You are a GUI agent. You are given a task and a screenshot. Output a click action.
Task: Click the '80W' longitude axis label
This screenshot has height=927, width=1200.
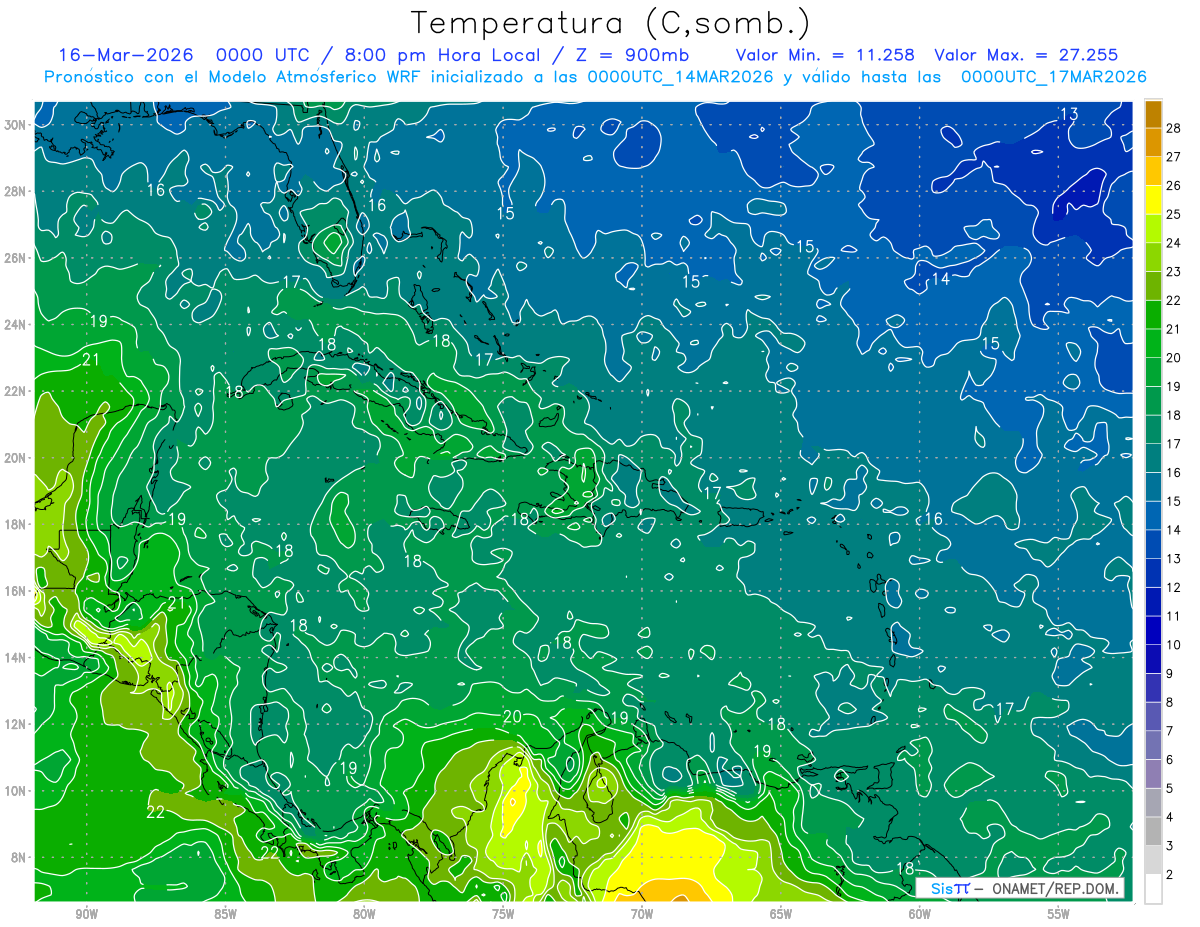364,914
